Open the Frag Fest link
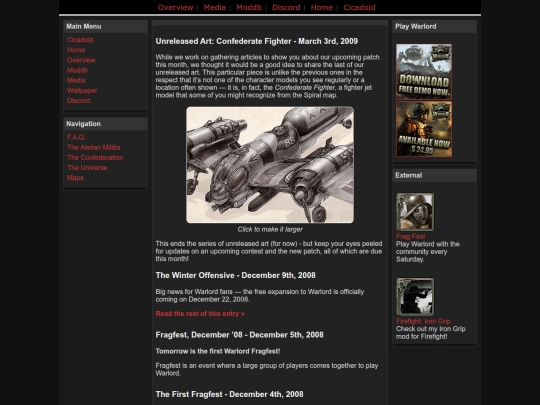 [x=411, y=237]
